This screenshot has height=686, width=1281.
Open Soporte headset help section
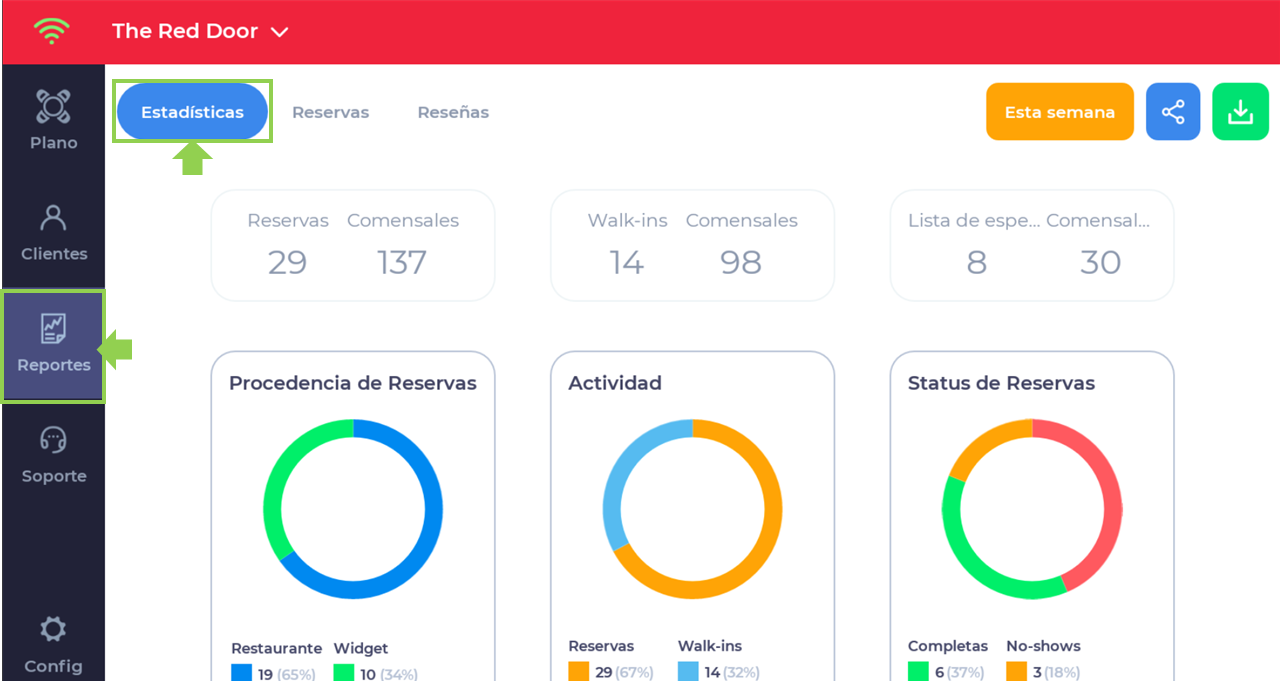pyautogui.click(x=53, y=455)
